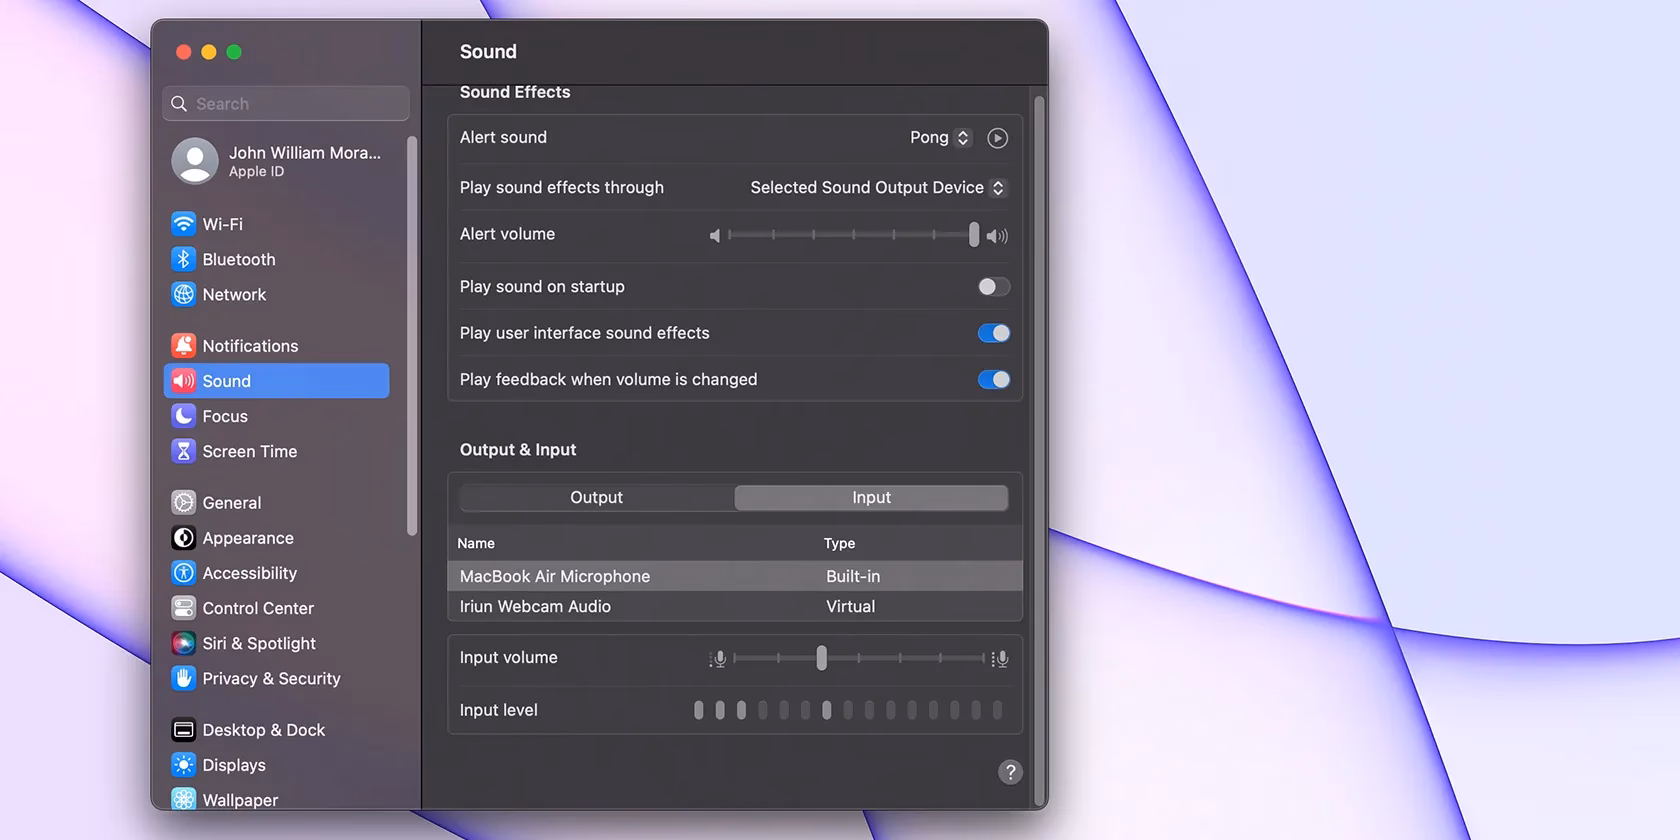Click the Output & Input heading

pos(518,450)
